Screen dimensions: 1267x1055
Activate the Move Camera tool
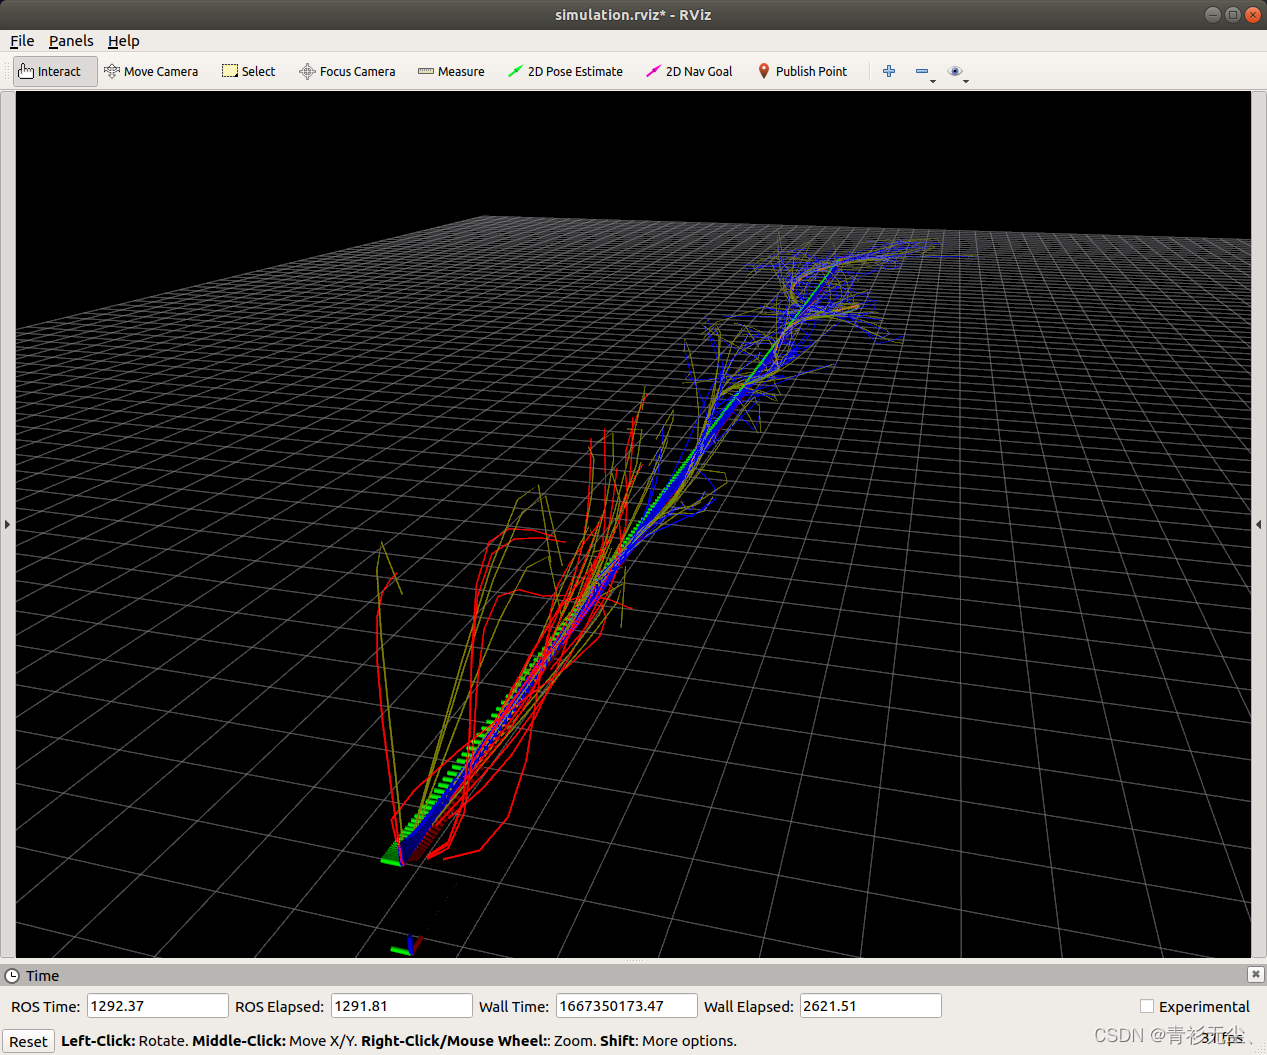[x=151, y=71]
